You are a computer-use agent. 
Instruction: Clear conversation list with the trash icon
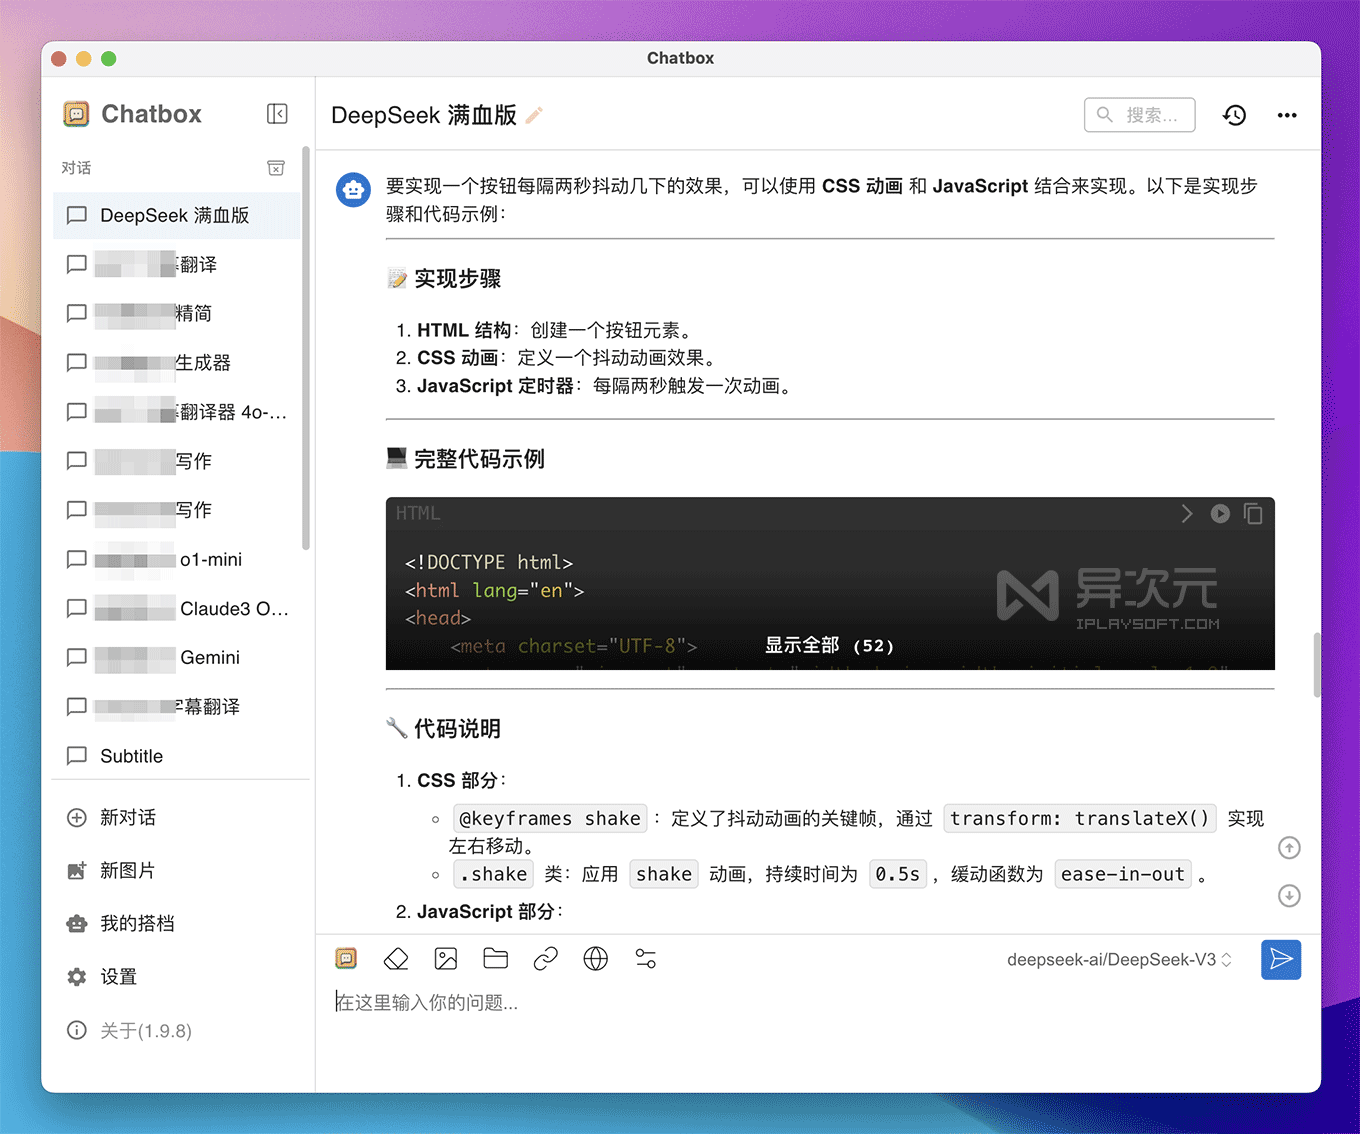coord(275,168)
